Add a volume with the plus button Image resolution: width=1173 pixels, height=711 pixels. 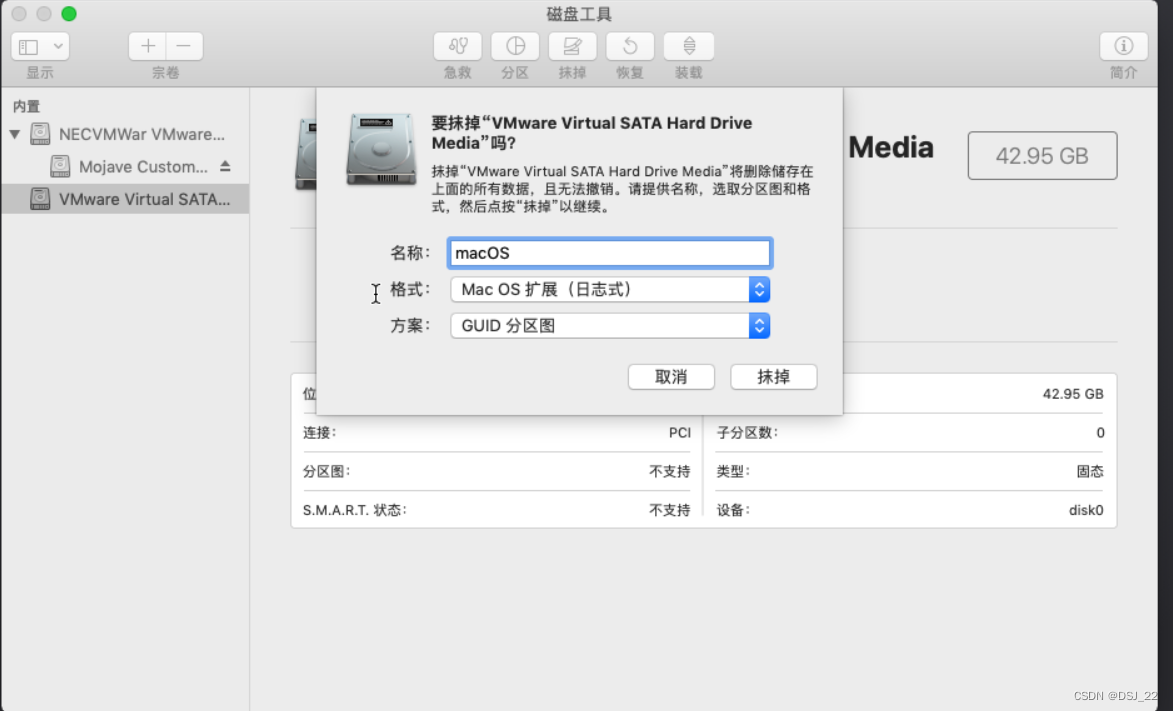coord(147,46)
